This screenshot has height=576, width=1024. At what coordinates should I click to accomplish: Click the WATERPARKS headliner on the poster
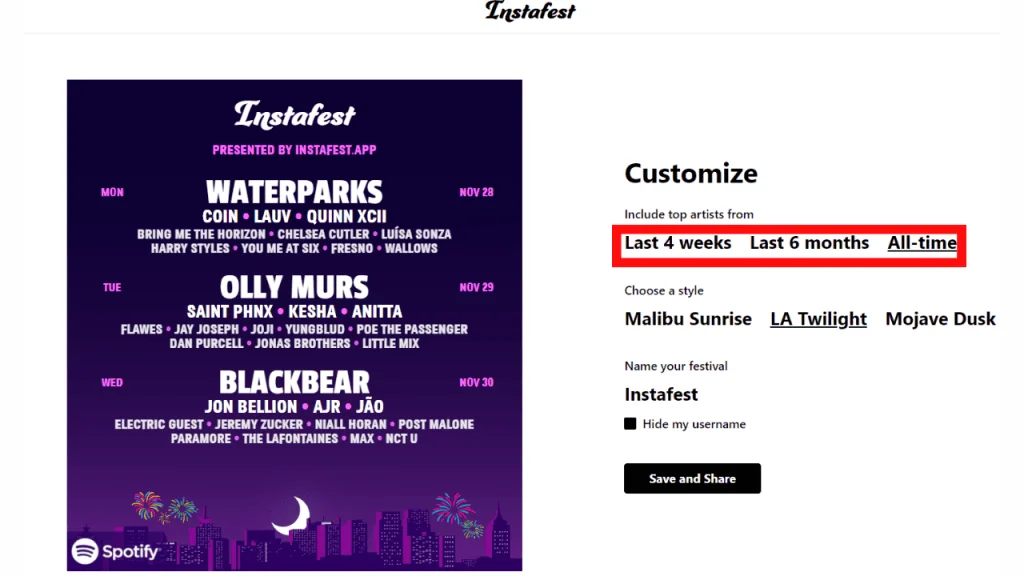click(x=294, y=192)
